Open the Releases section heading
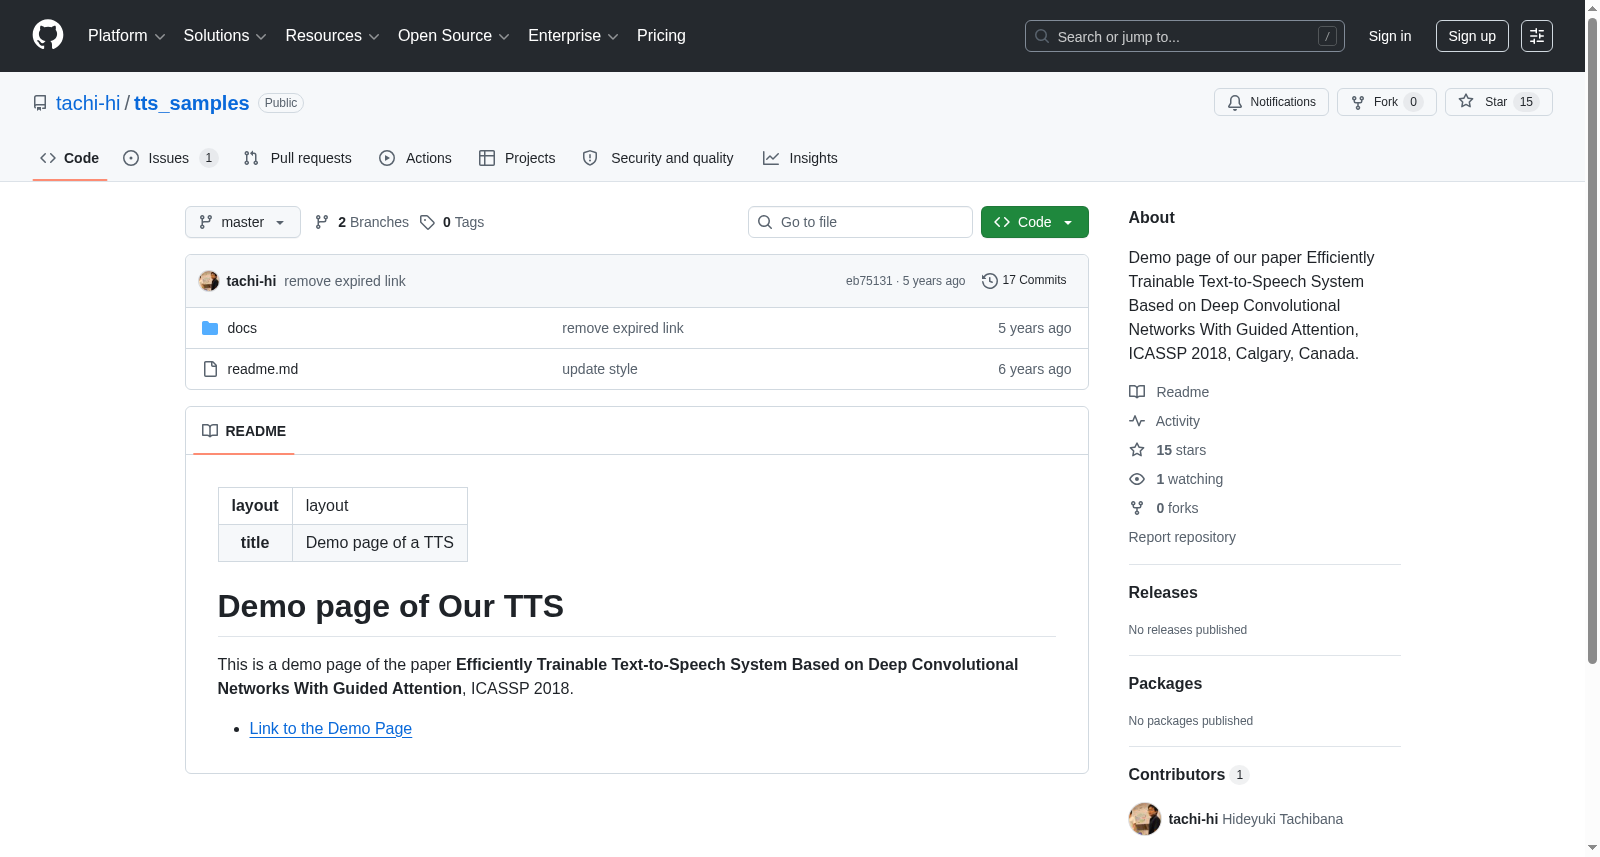The height and width of the screenshot is (857, 1600). (x=1163, y=592)
